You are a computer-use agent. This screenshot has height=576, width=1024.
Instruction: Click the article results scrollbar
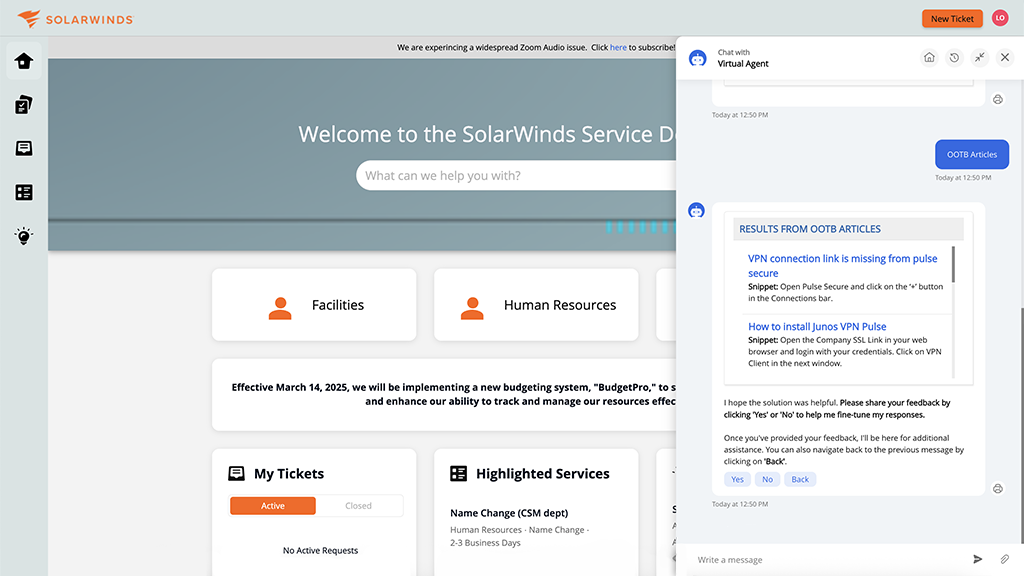click(953, 264)
